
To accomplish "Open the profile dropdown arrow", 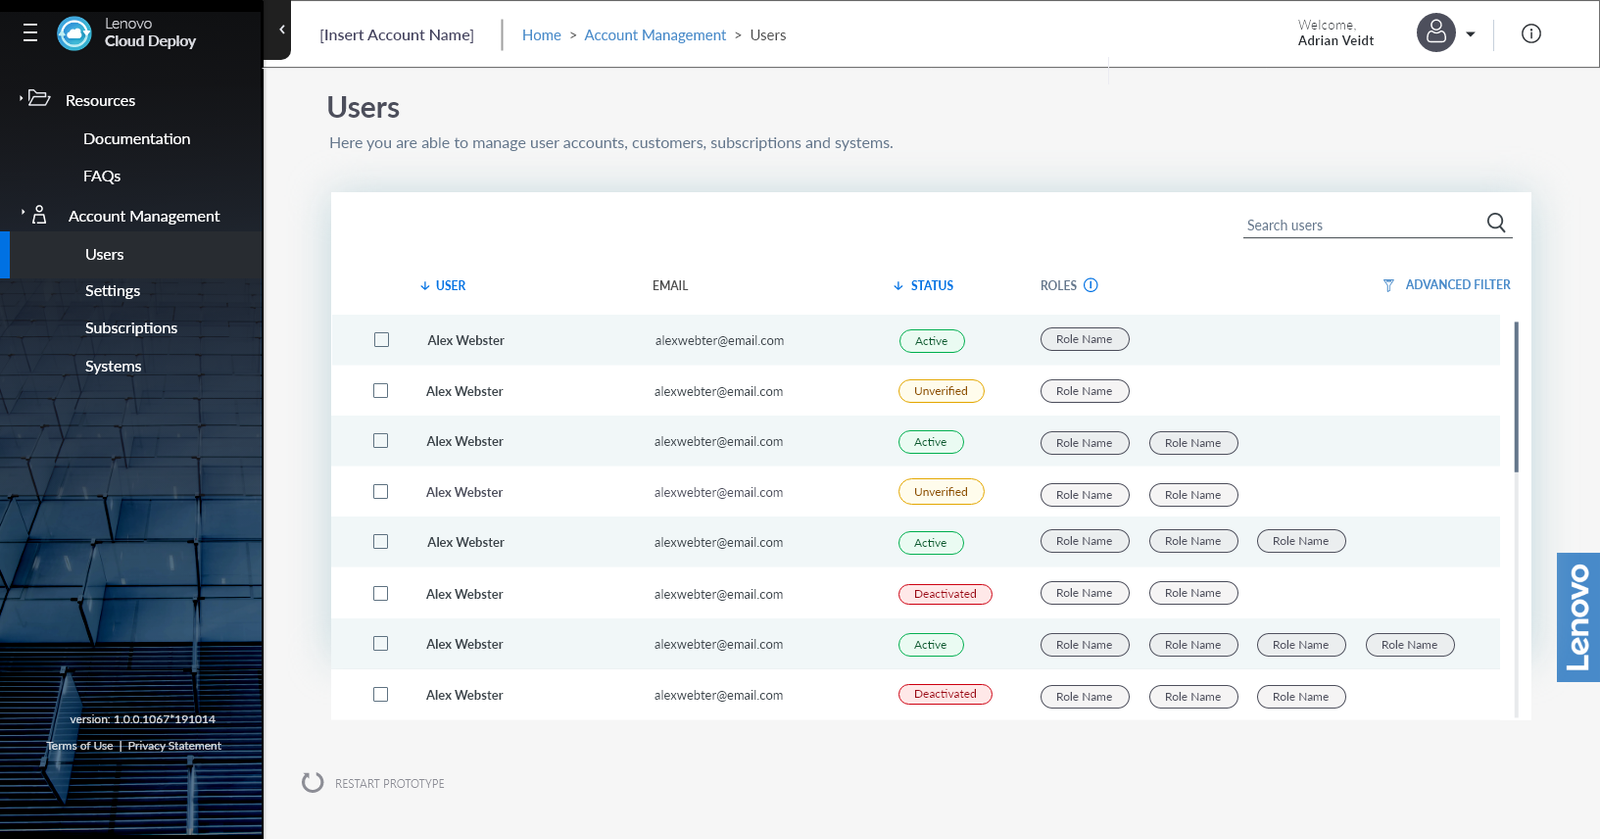I will coord(1470,34).
